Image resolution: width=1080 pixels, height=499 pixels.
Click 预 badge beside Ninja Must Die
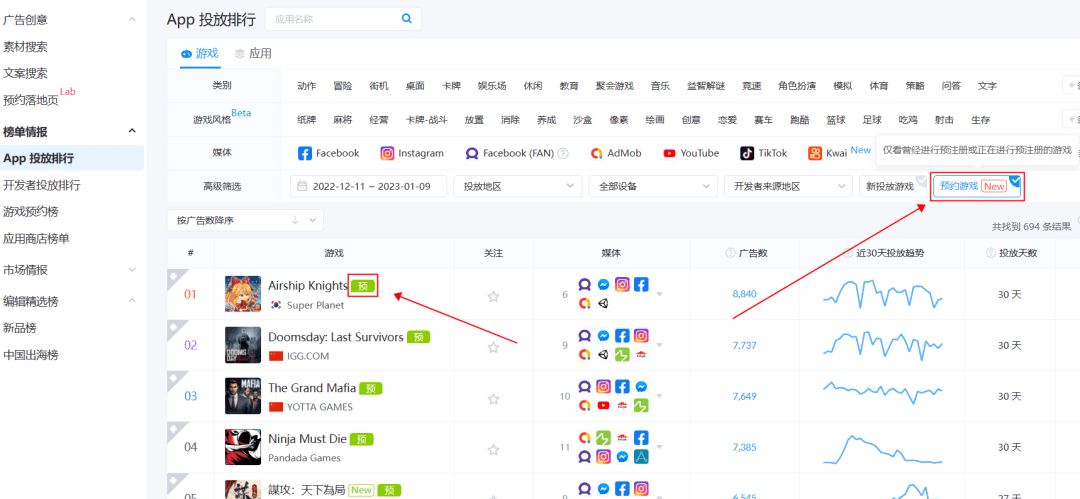coord(362,439)
